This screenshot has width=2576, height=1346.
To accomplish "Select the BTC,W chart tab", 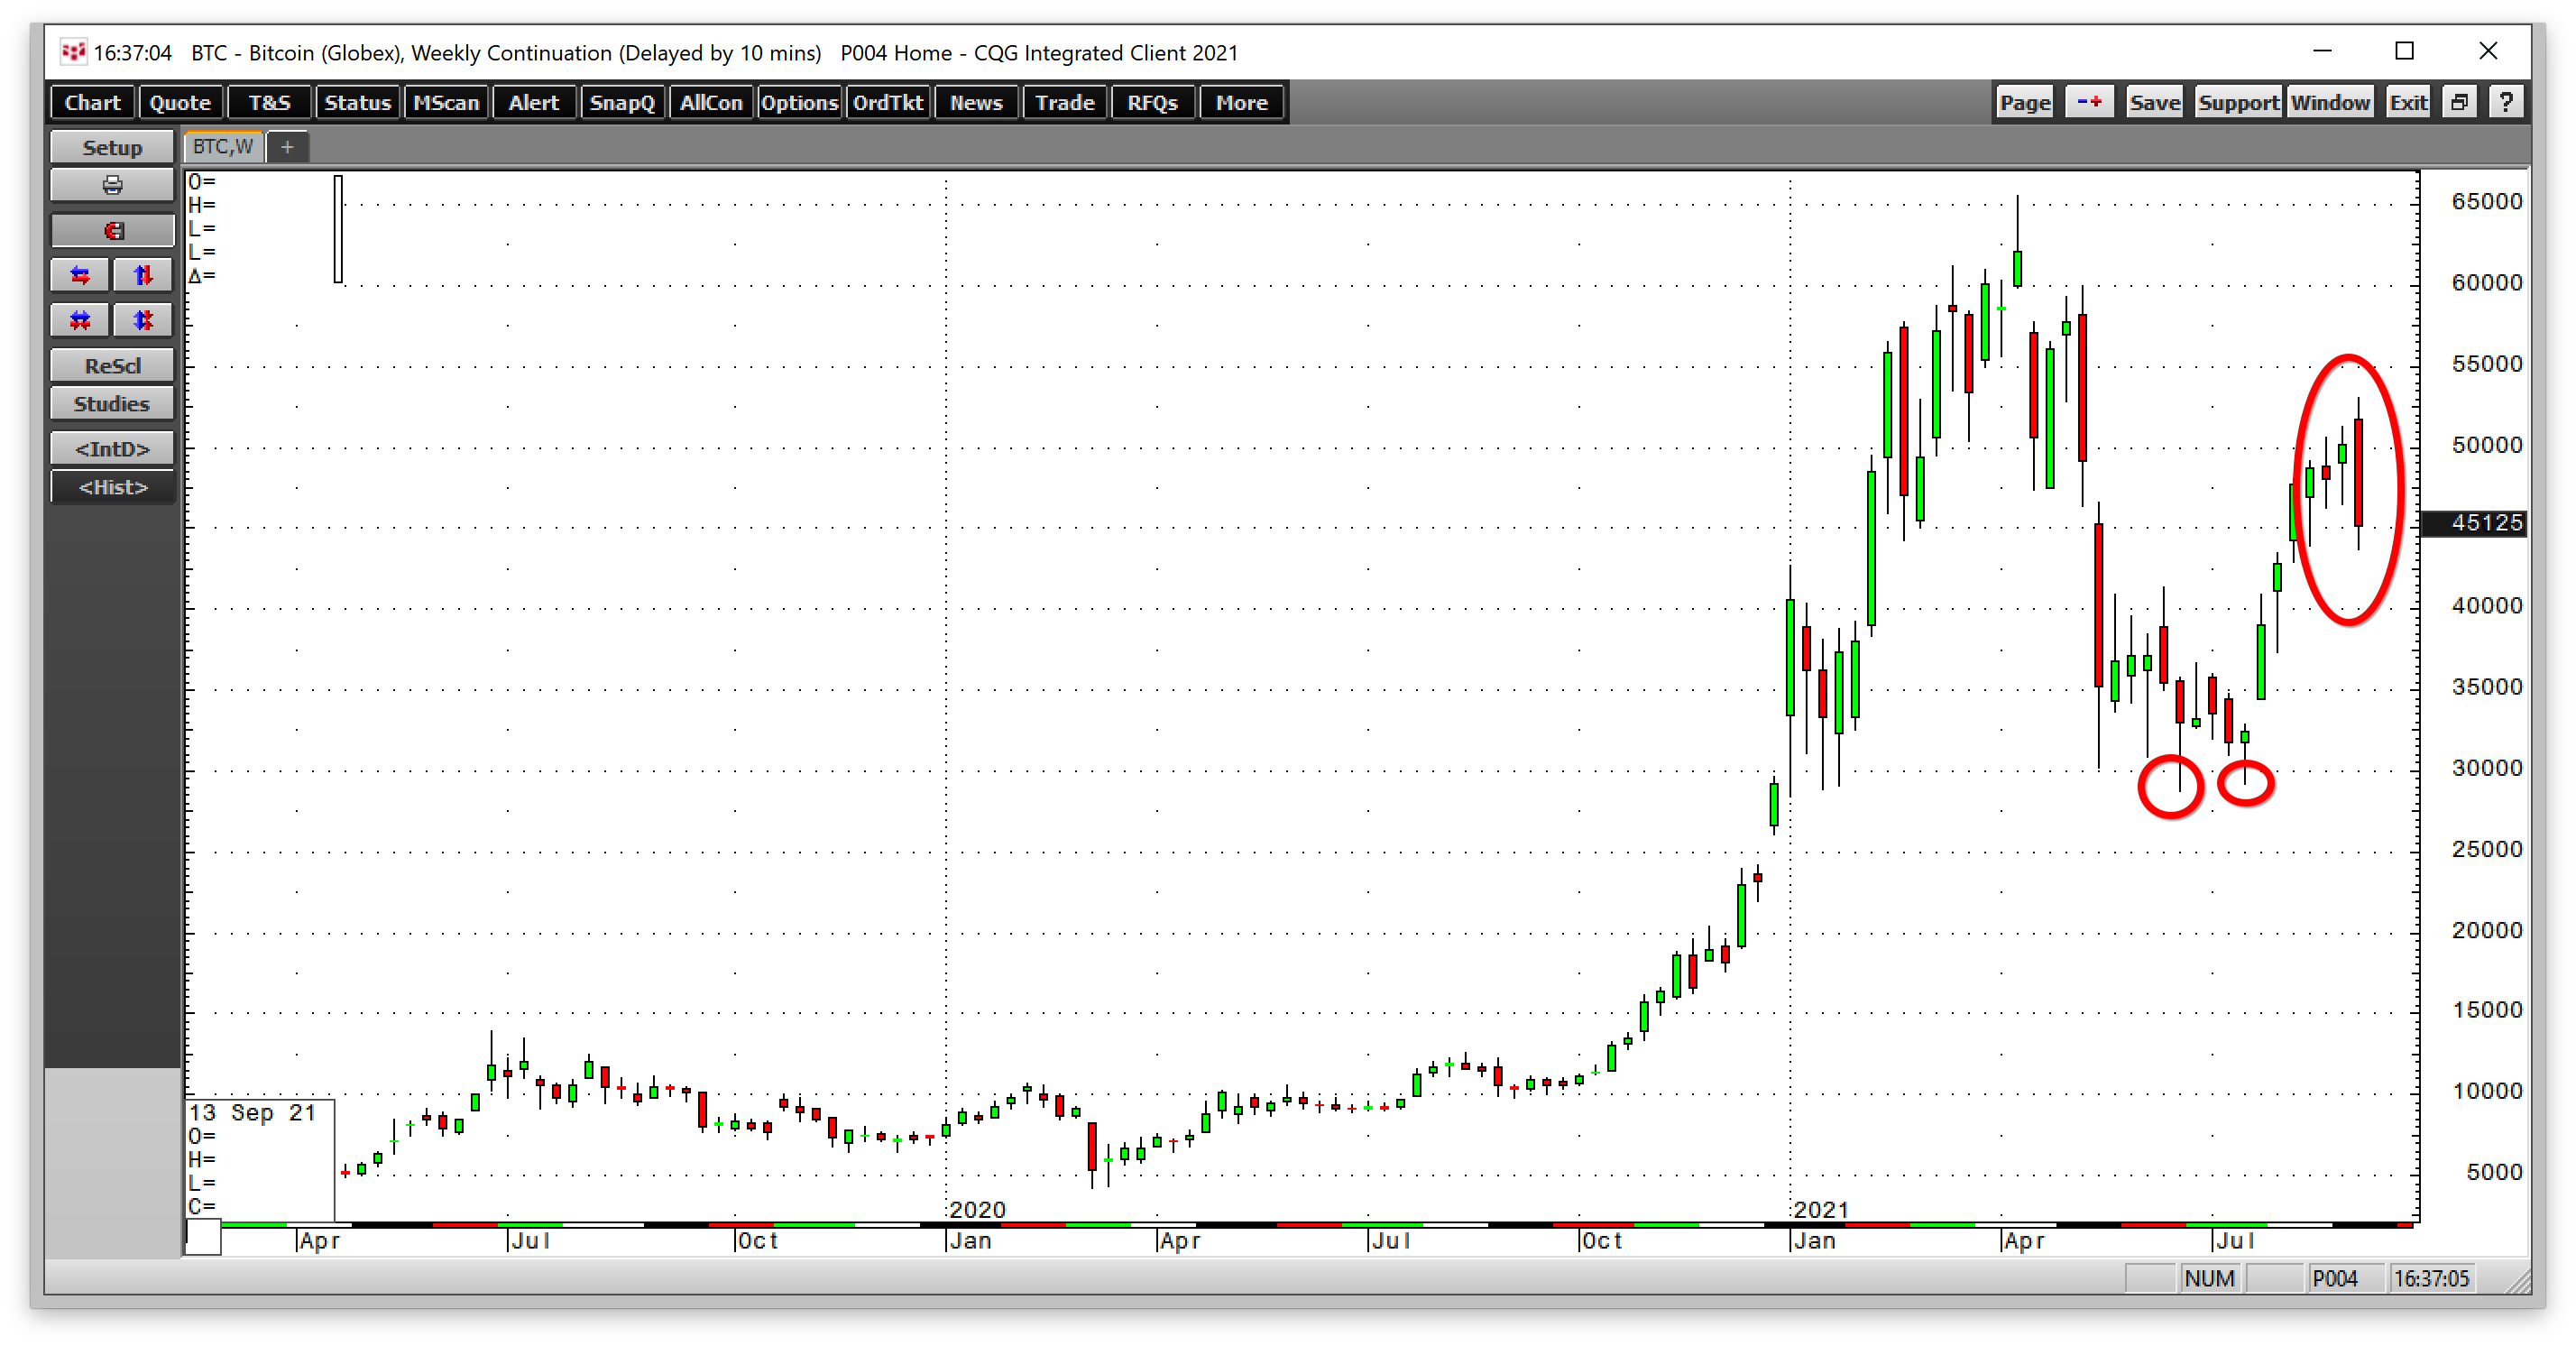I will pos(223,147).
